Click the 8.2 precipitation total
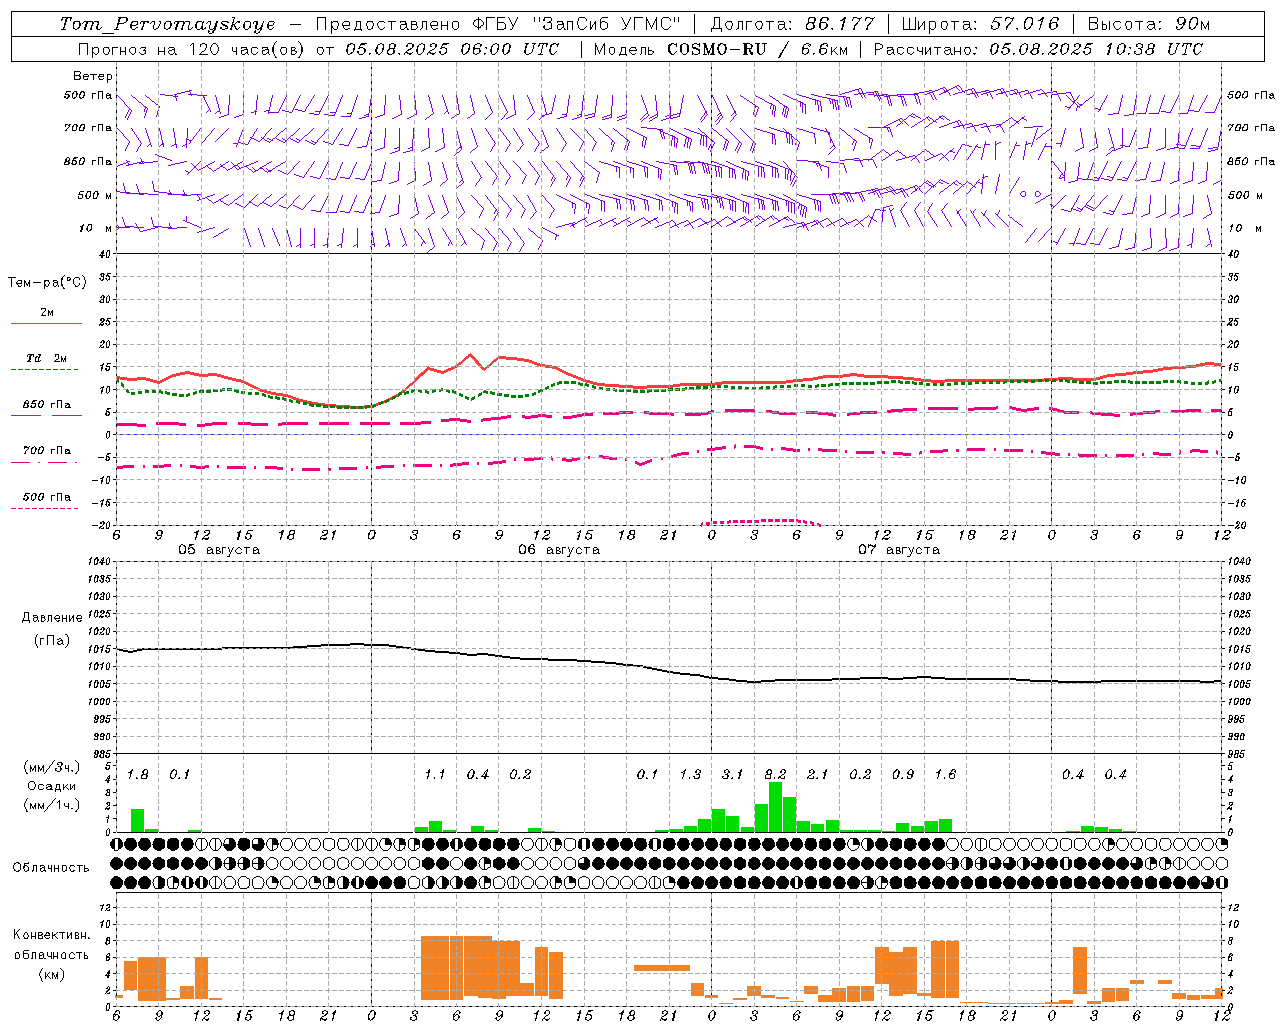This screenshot has height=1024, width=1280. tap(775, 774)
